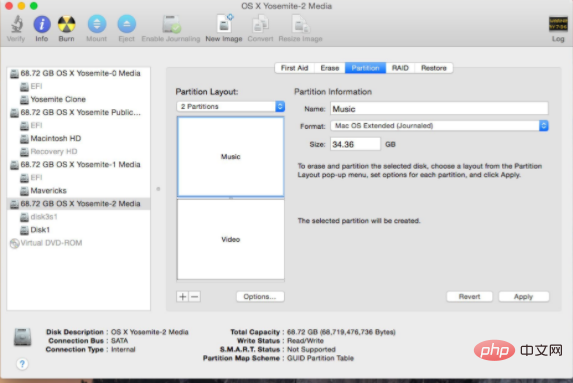The width and height of the screenshot is (573, 383).
Task: Click the sidebar splitter handle dot
Action: point(158,189)
